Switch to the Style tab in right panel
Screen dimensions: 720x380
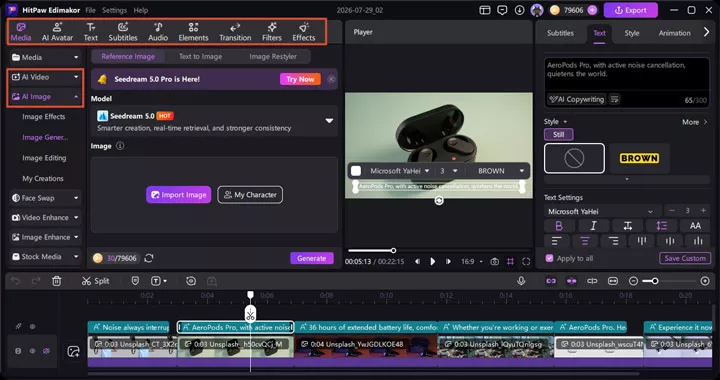click(632, 33)
